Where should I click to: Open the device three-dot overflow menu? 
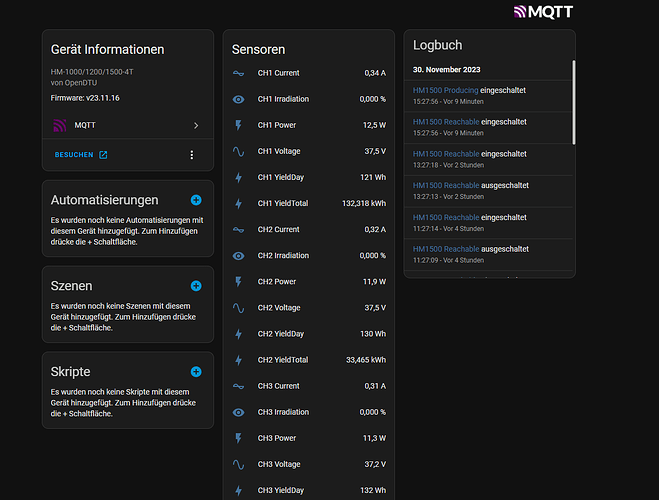pyautogui.click(x=192, y=155)
